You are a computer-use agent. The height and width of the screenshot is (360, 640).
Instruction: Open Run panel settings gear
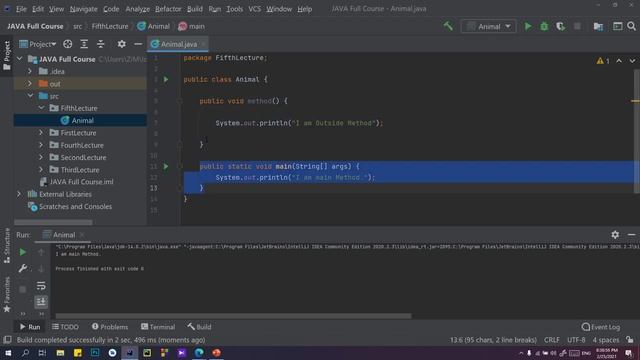[615, 235]
